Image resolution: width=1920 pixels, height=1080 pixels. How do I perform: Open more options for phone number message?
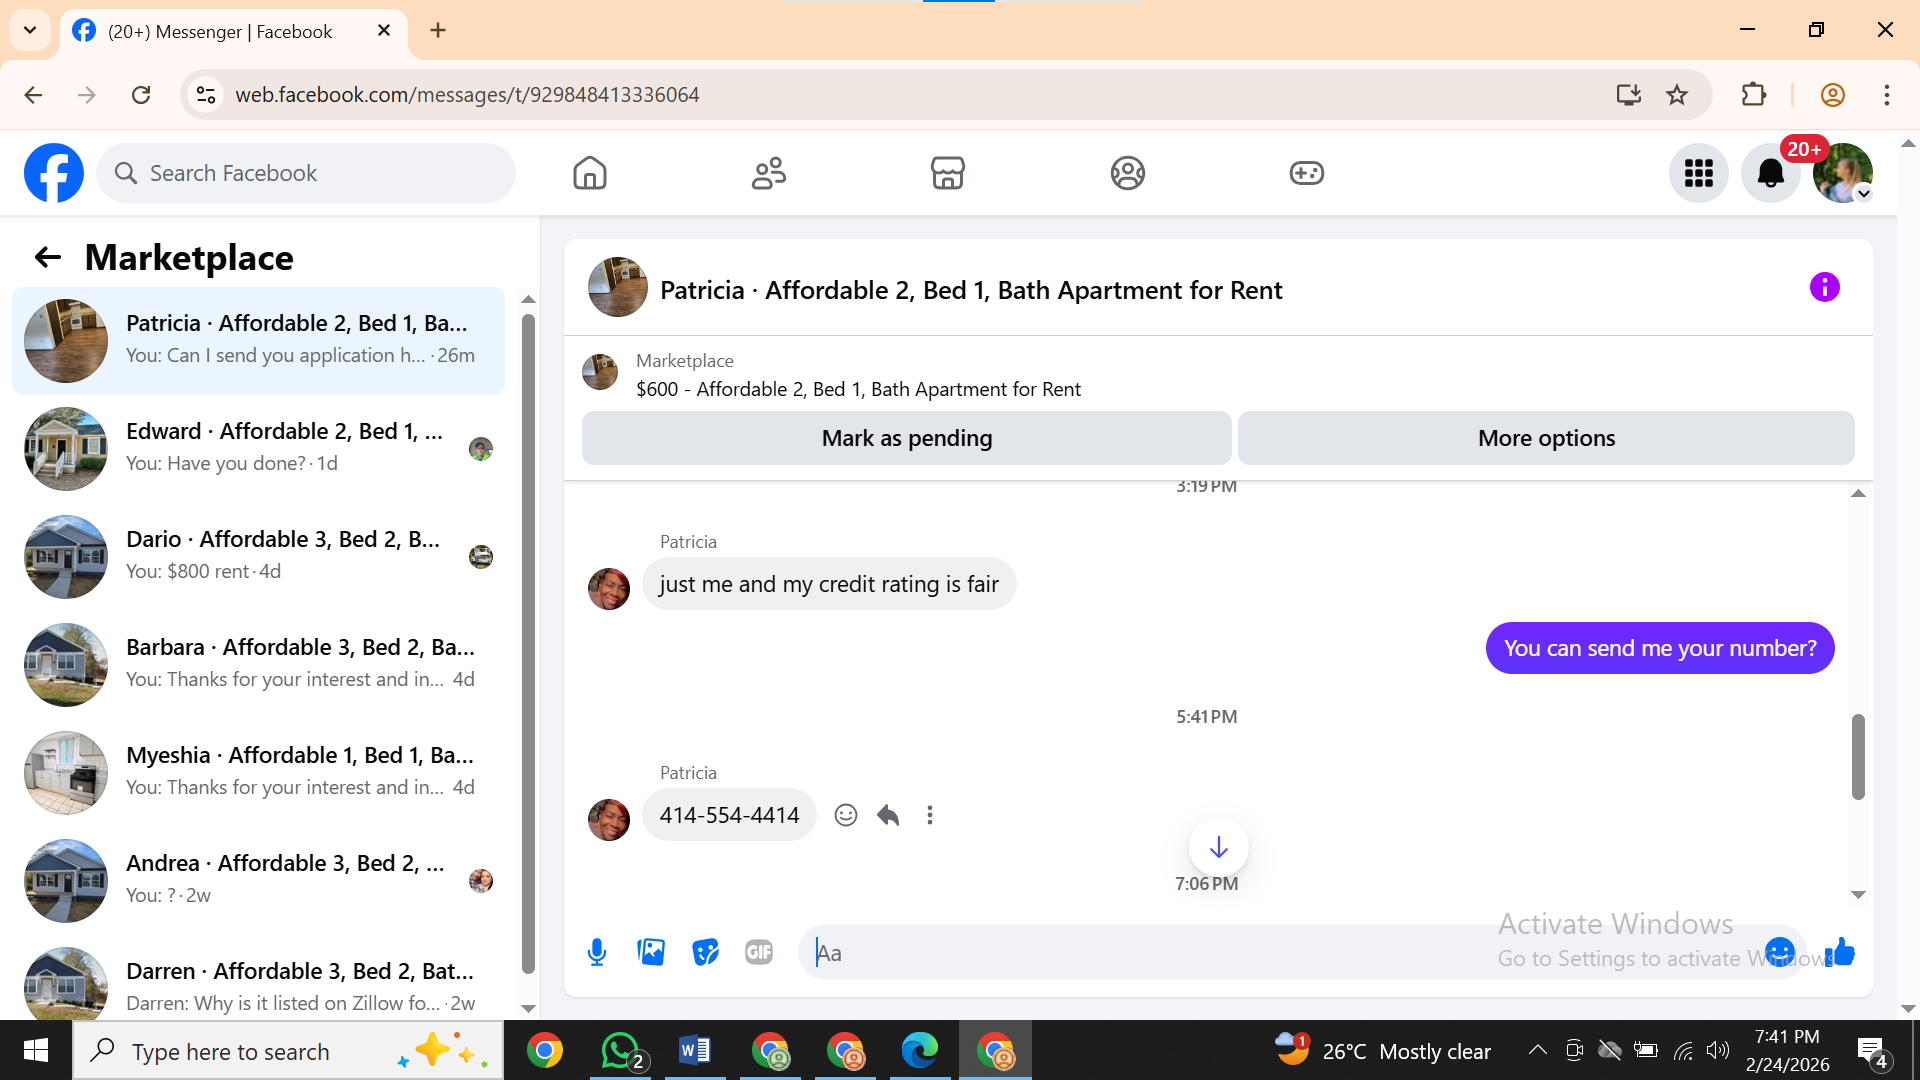click(x=930, y=815)
